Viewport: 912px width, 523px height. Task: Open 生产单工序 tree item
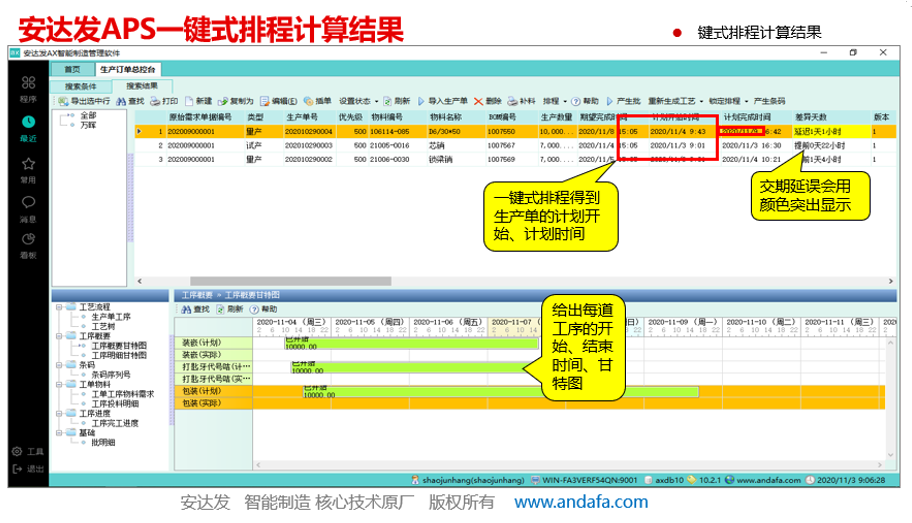pyautogui.click(x=111, y=317)
